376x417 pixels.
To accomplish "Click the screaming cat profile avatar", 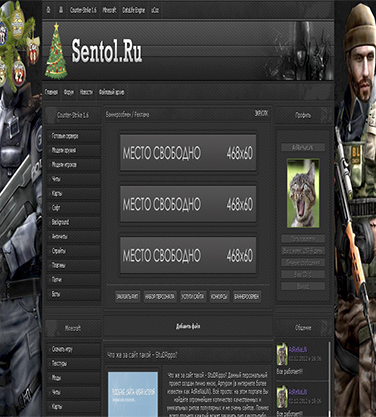I will pos(303,193).
